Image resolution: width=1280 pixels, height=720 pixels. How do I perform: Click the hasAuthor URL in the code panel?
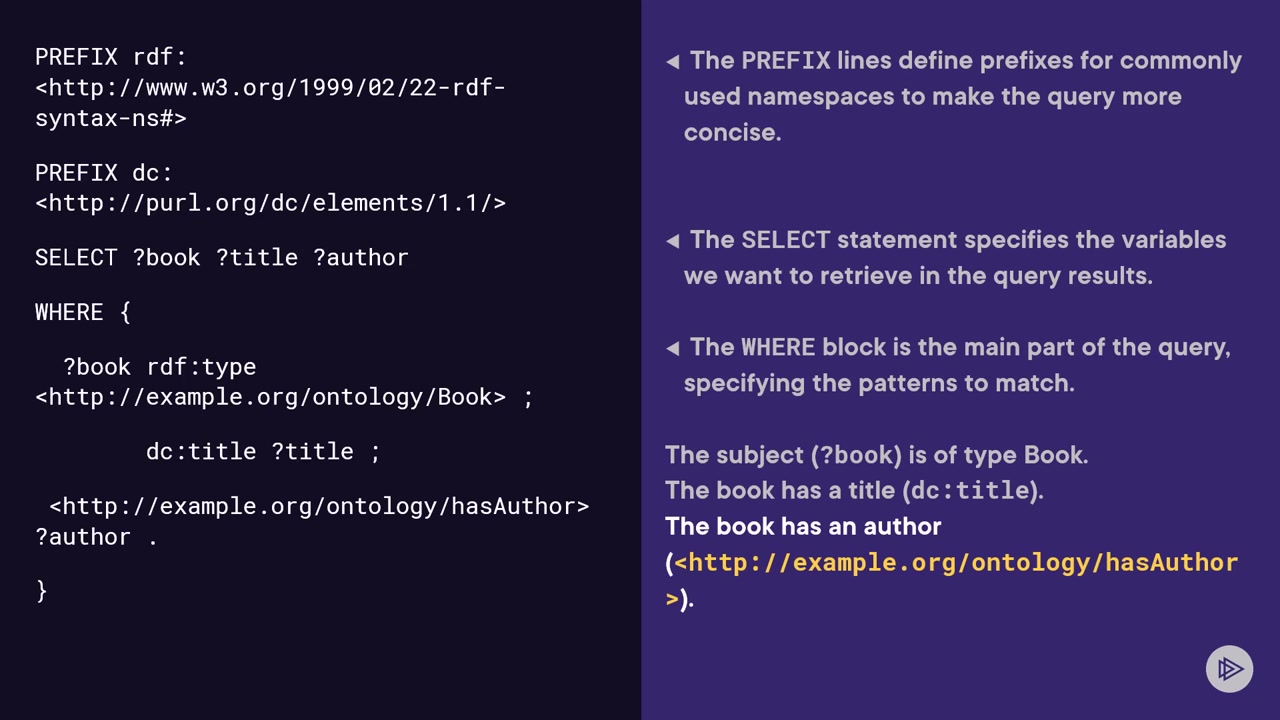coord(319,506)
